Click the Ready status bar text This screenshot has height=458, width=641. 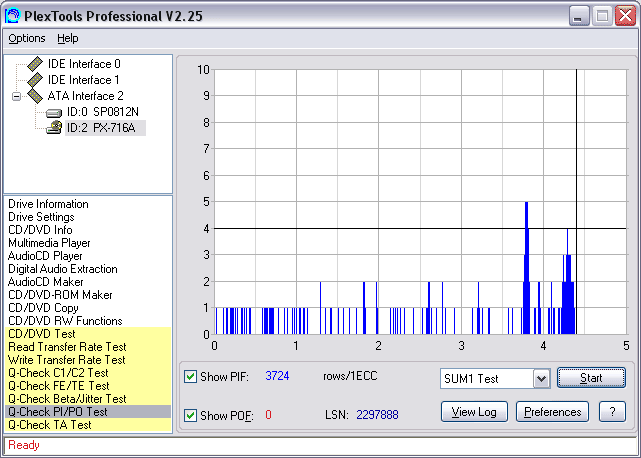coord(24,445)
